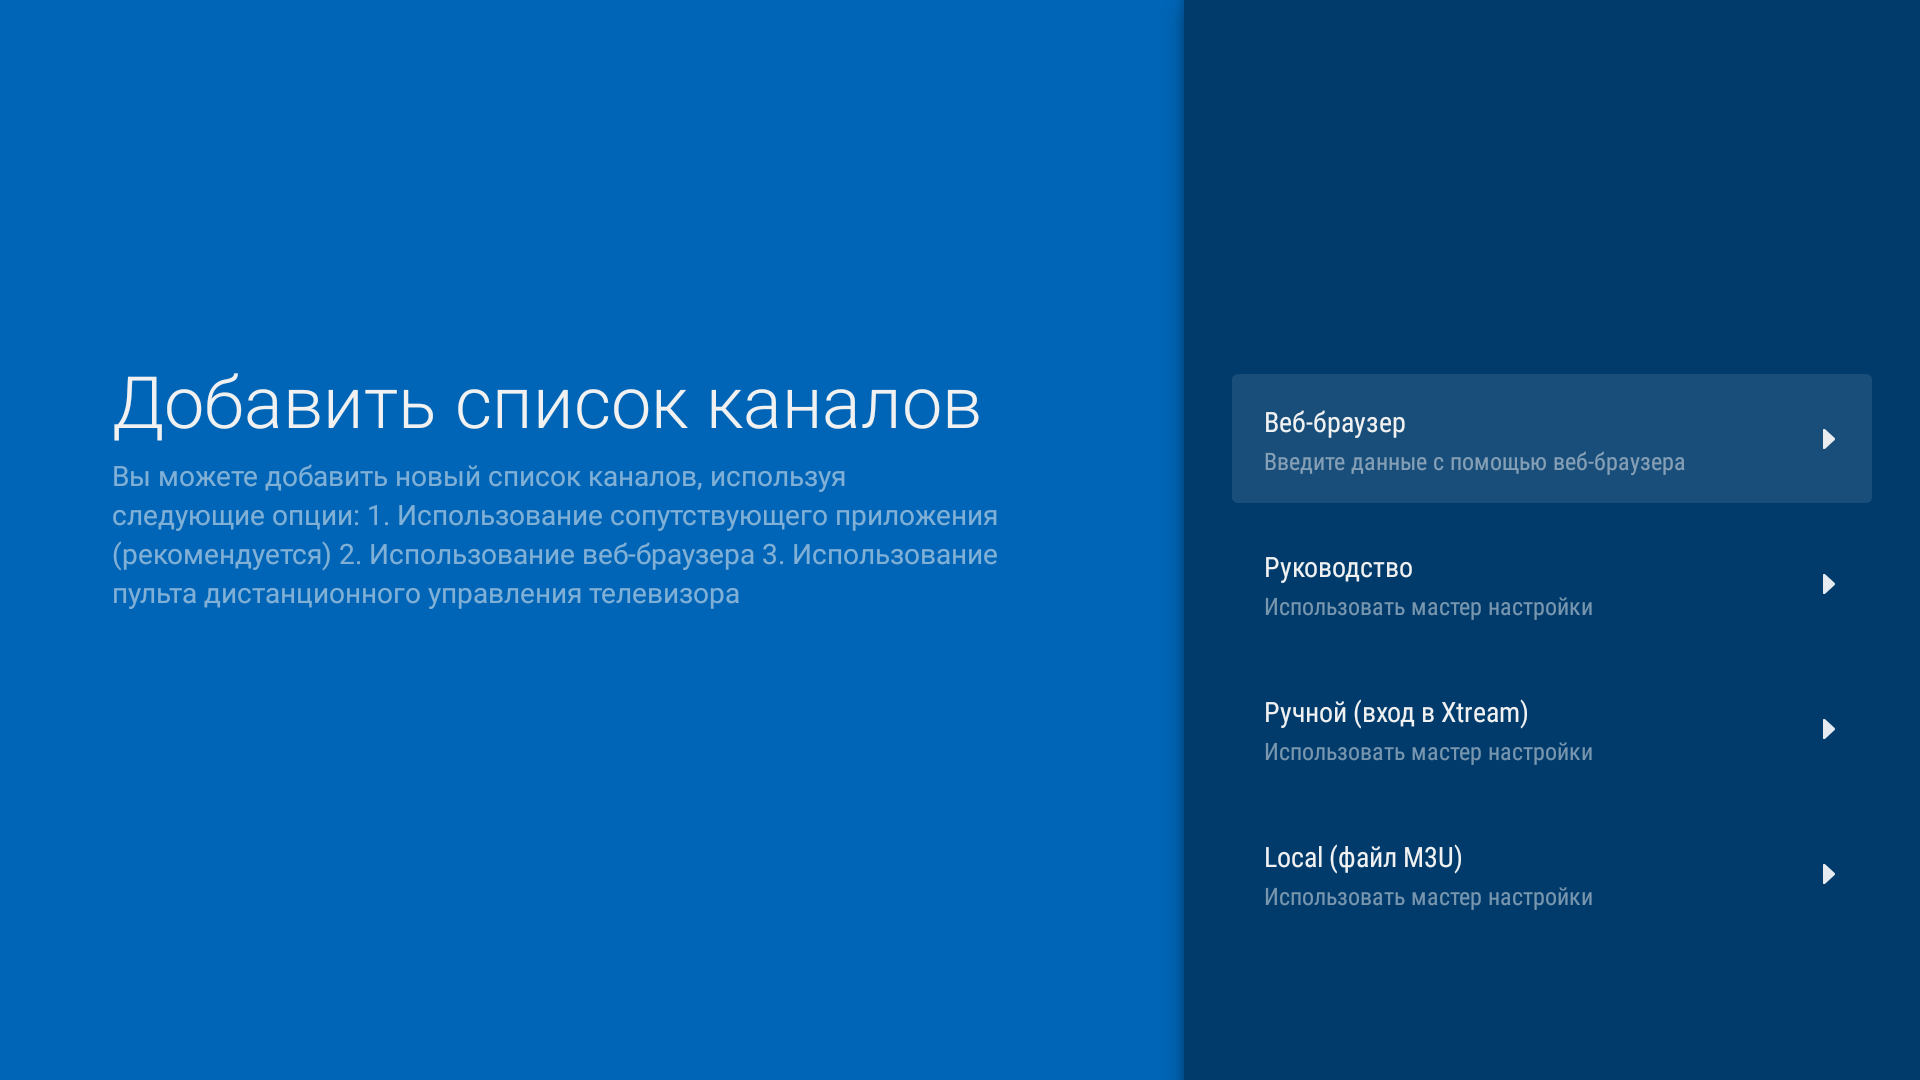Click Использовать мастер настройки under Руководство
The width and height of the screenshot is (1920, 1080).
coord(1429,607)
